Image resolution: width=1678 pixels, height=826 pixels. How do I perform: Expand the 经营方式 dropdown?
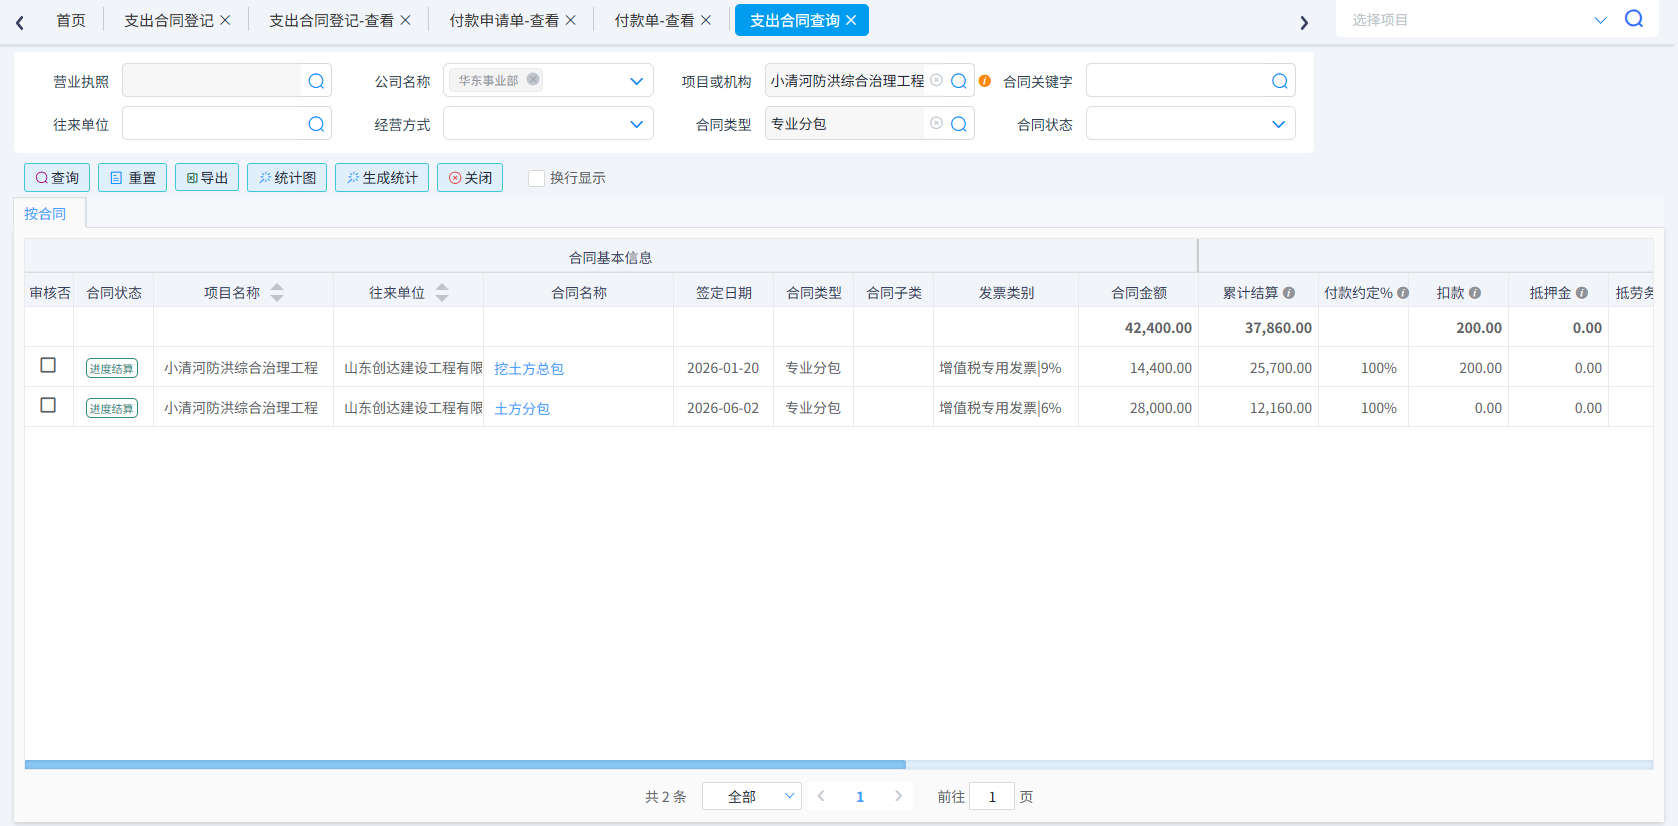[x=636, y=124]
